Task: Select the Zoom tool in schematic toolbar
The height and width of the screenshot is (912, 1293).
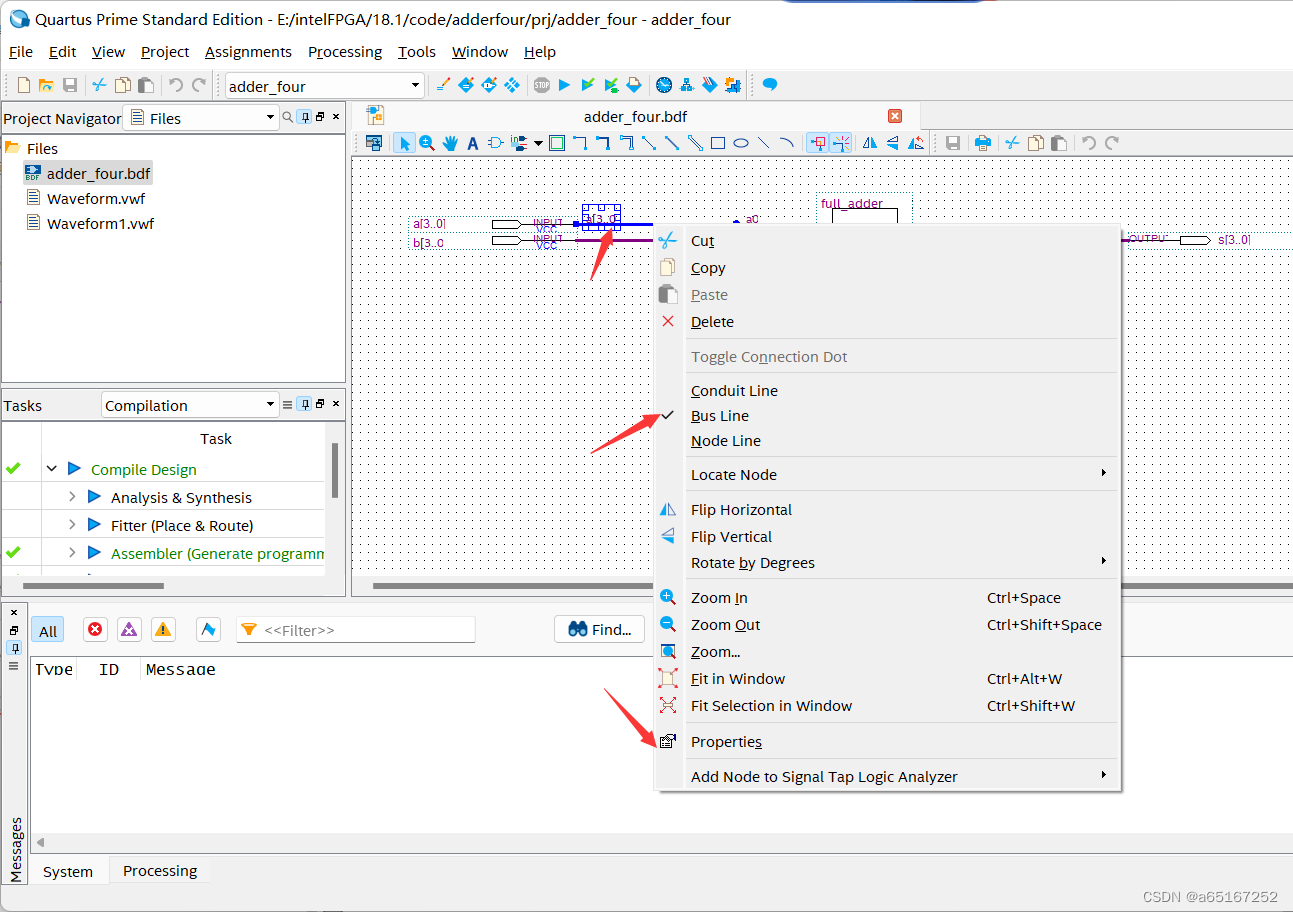Action: 427,143
